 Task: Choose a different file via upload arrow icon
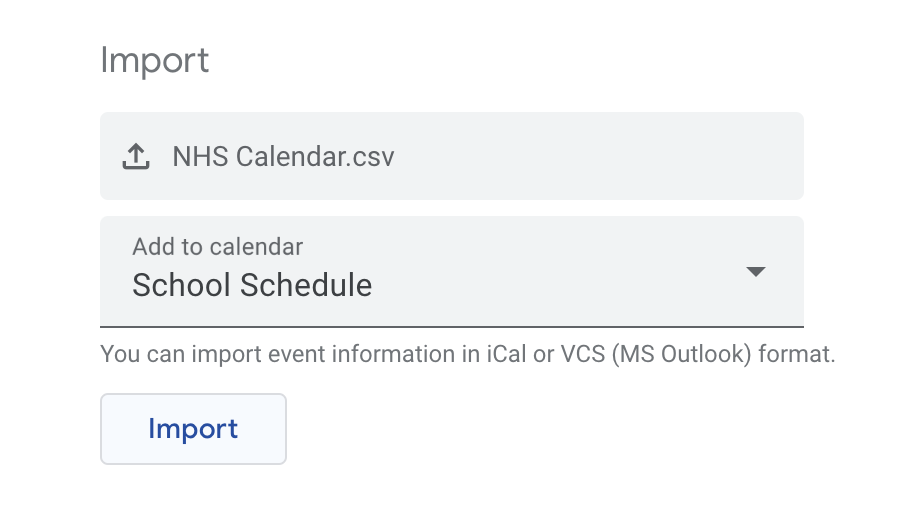[x=136, y=156]
